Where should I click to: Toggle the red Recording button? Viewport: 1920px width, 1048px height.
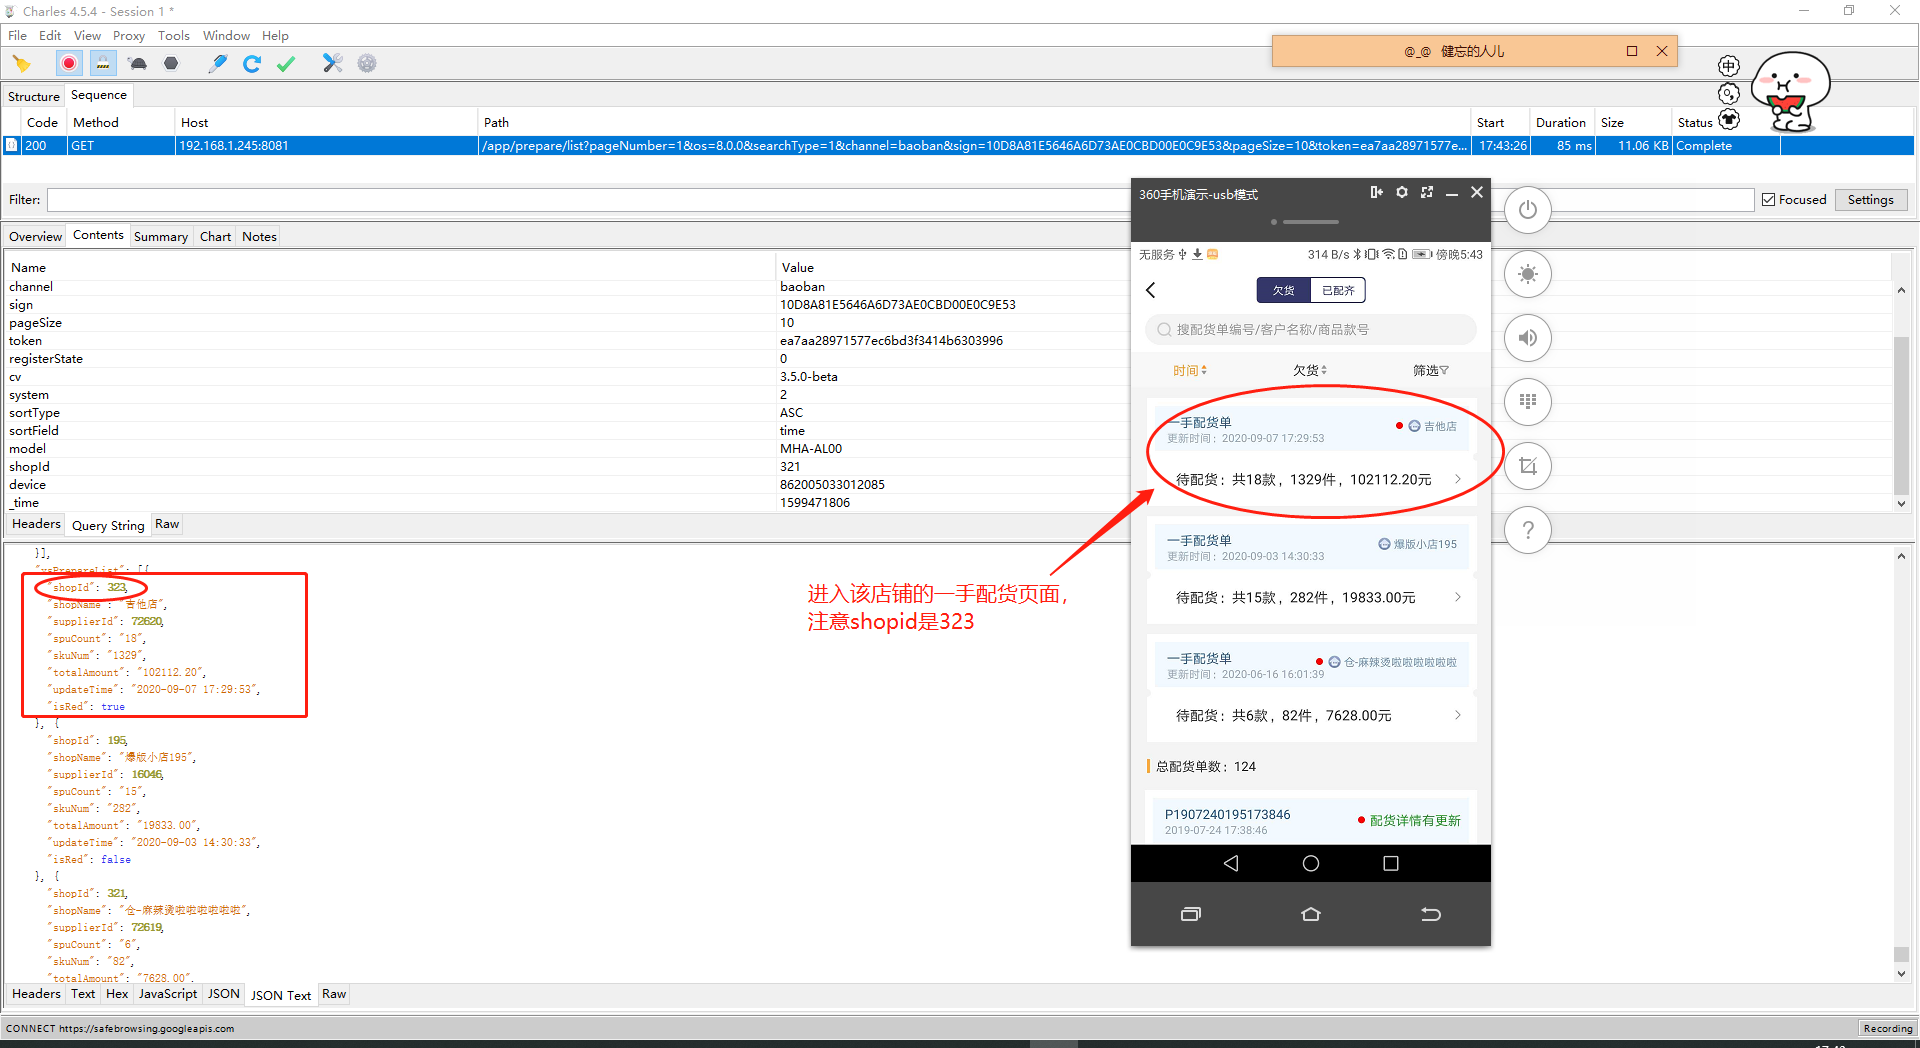point(69,64)
